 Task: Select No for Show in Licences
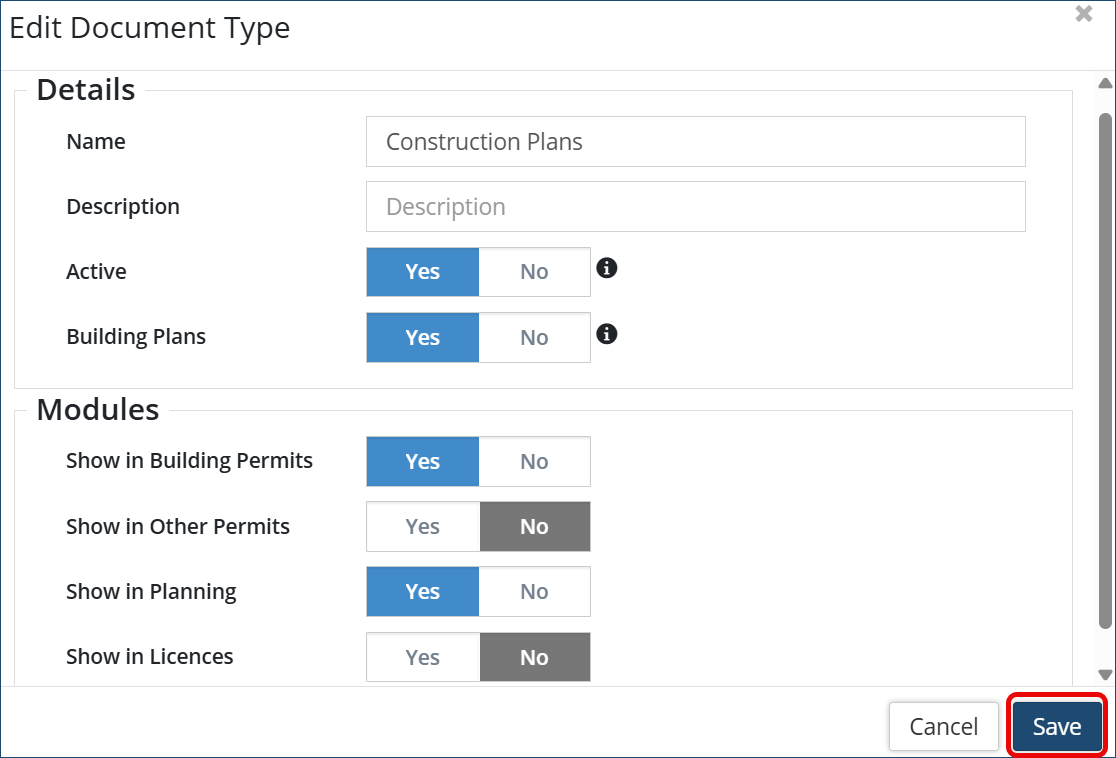pyautogui.click(x=534, y=657)
